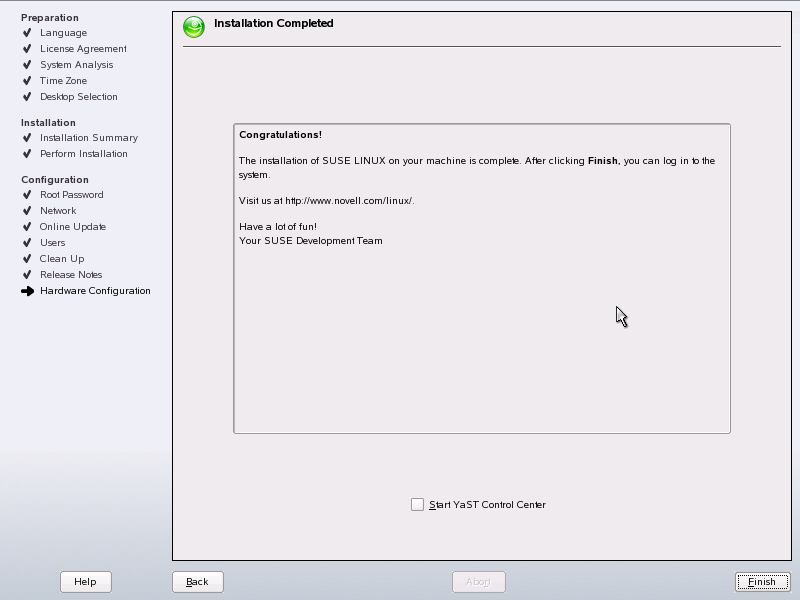Select the Clean Up step text
Viewport: 800px width, 600px height.
(x=62, y=259)
